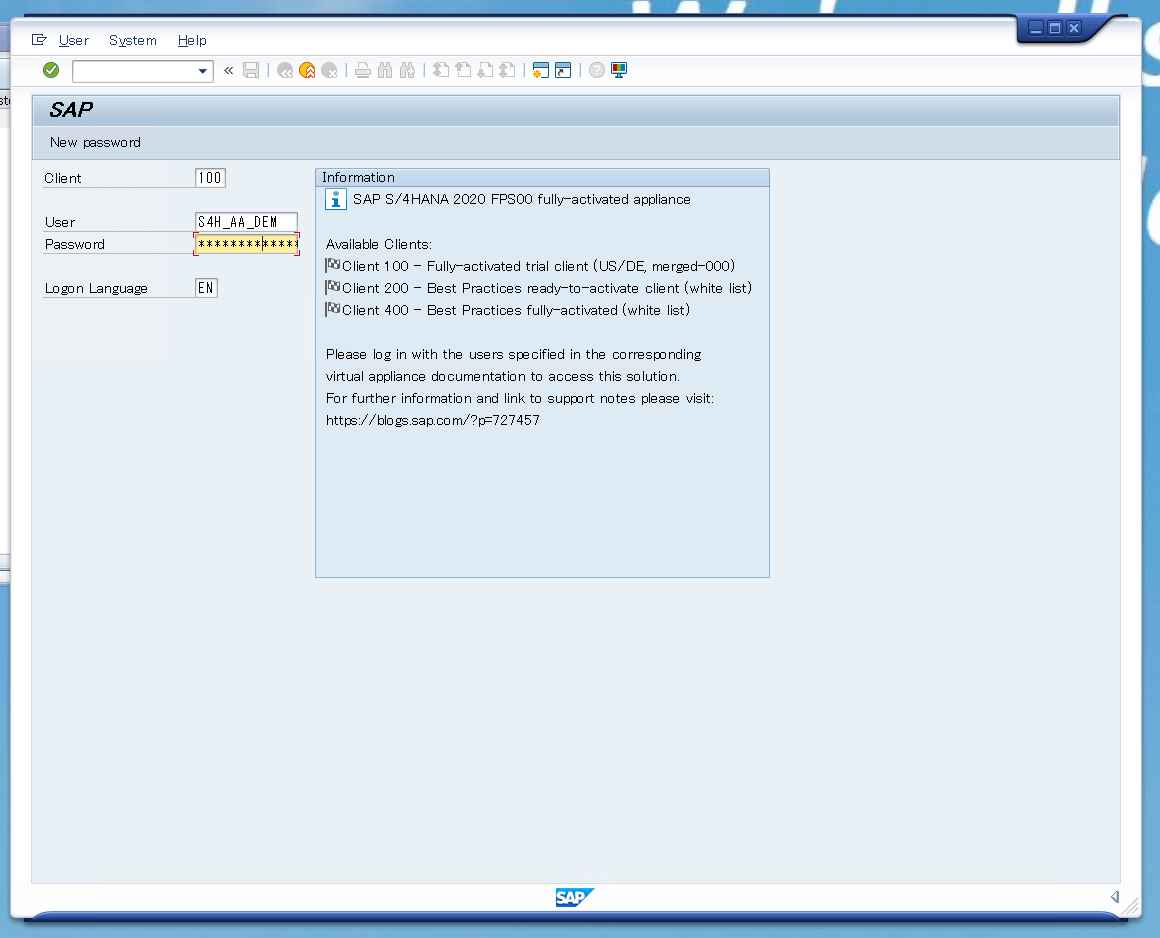Click the User input field
This screenshot has height=938, width=1160.
246,222
